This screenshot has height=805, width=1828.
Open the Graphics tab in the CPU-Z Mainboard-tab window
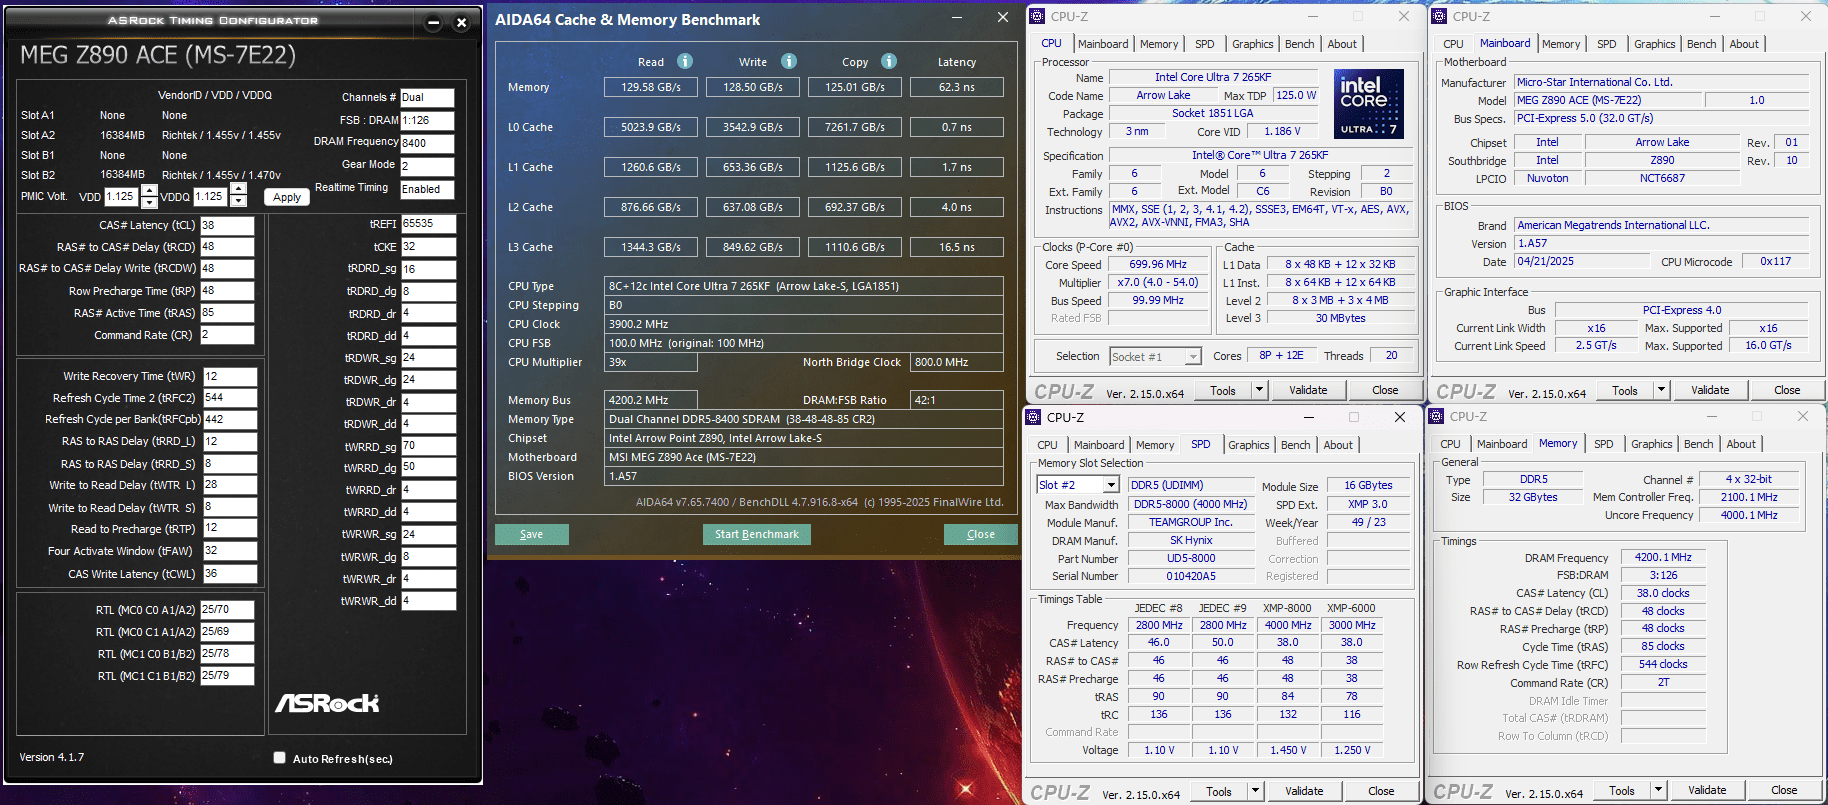pyautogui.click(x=1654, y=44)
